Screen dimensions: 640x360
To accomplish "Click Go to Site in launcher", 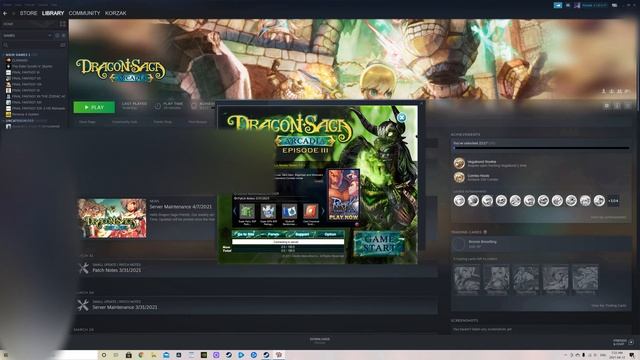I will [245, 234].
